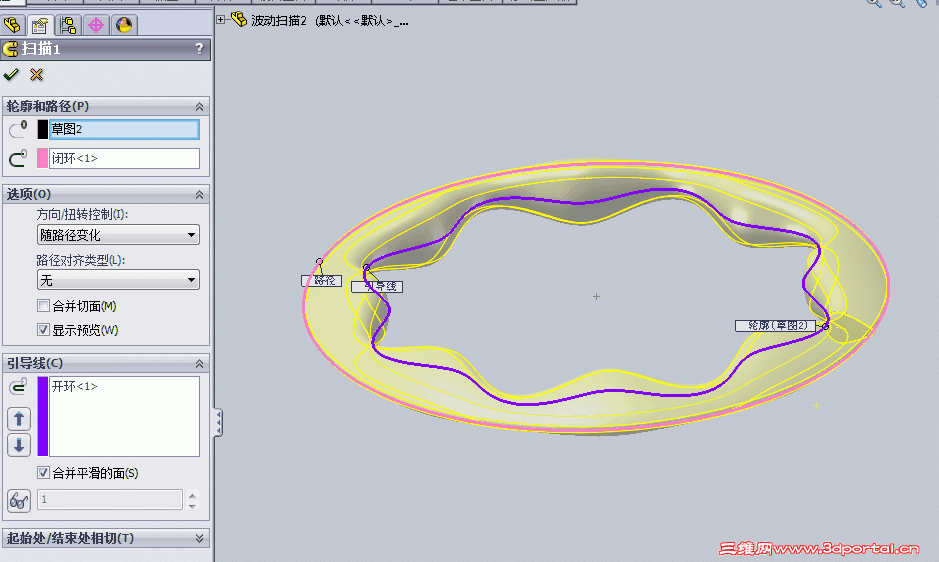This screenshot has width=939, height=562.
Task: Click the pink path color swatch
Action: (x=43, y=159)
